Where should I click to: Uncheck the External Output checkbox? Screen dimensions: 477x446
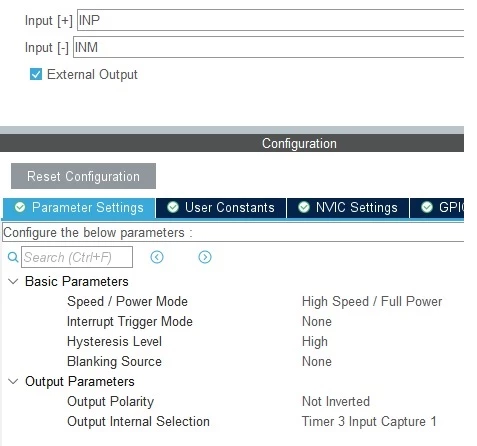(x=36, y=74)
